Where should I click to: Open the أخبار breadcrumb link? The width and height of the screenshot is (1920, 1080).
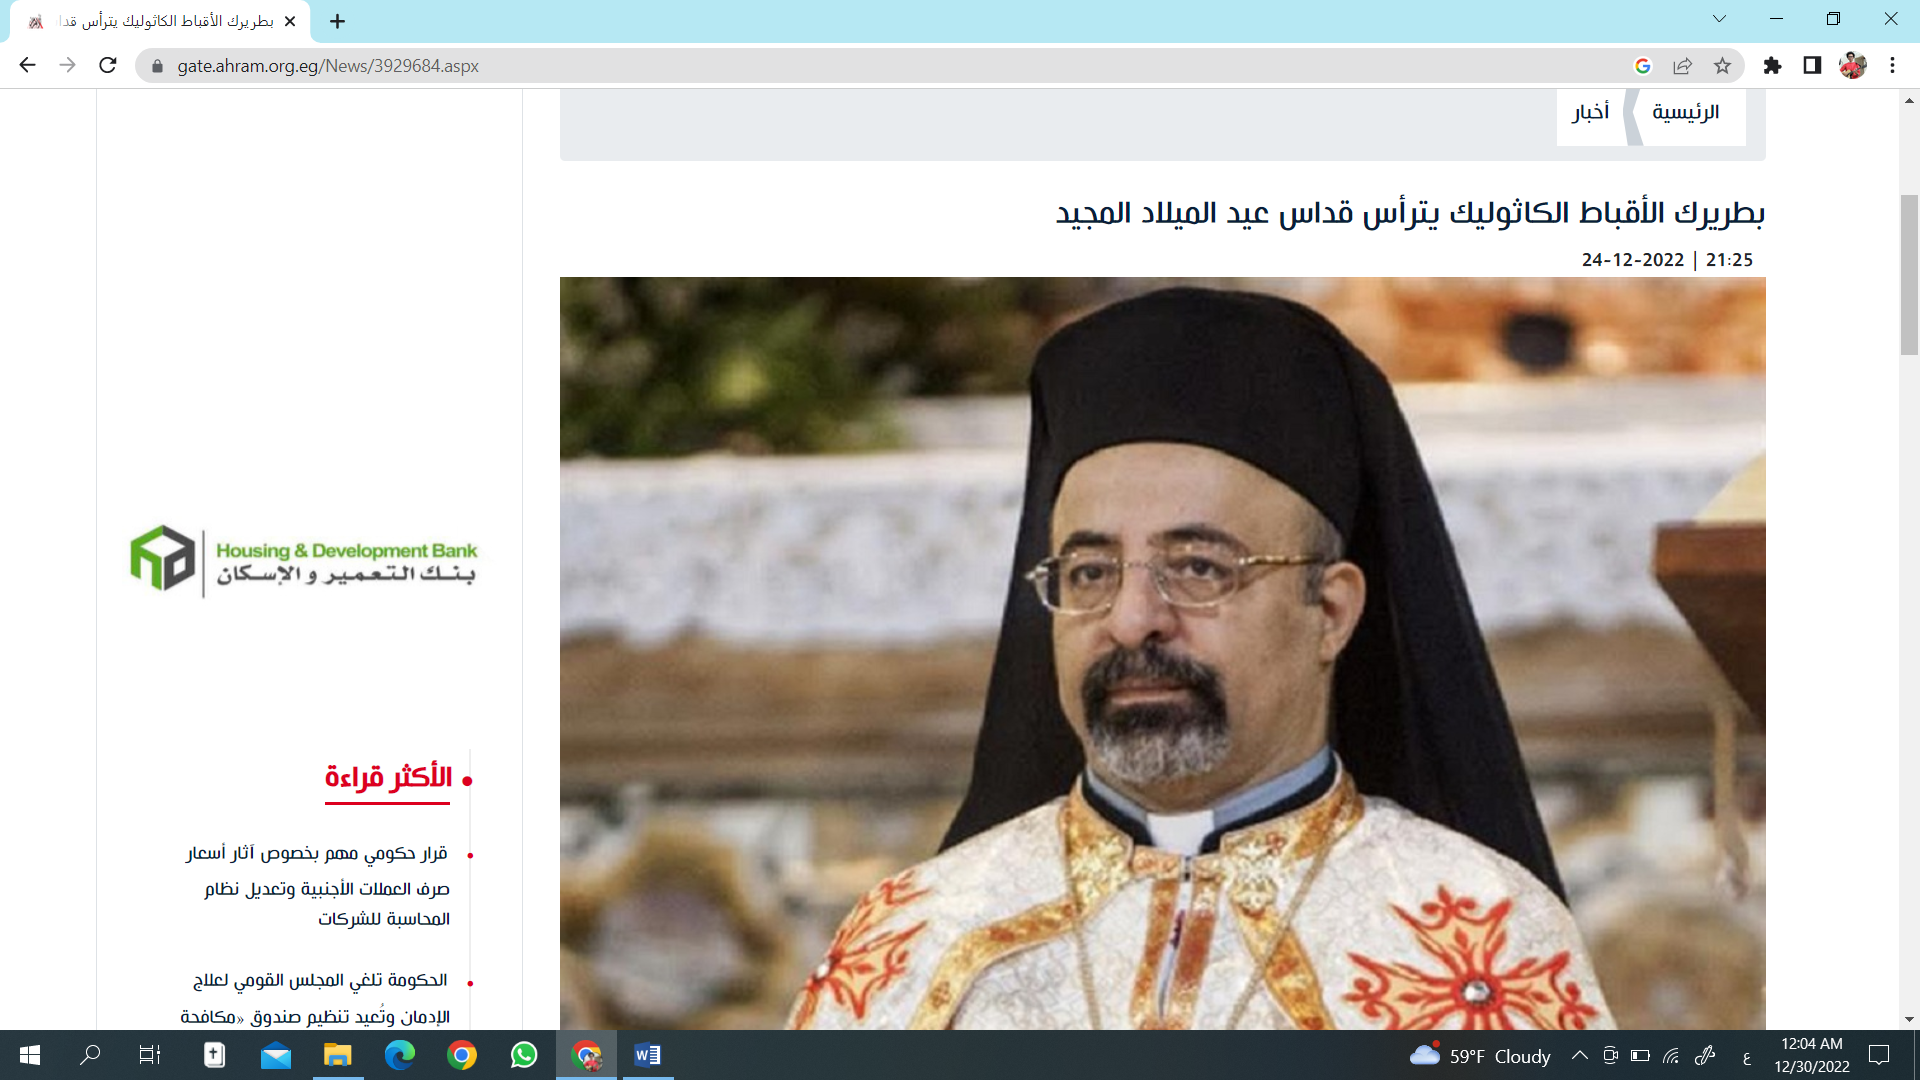coord(1591,112)
